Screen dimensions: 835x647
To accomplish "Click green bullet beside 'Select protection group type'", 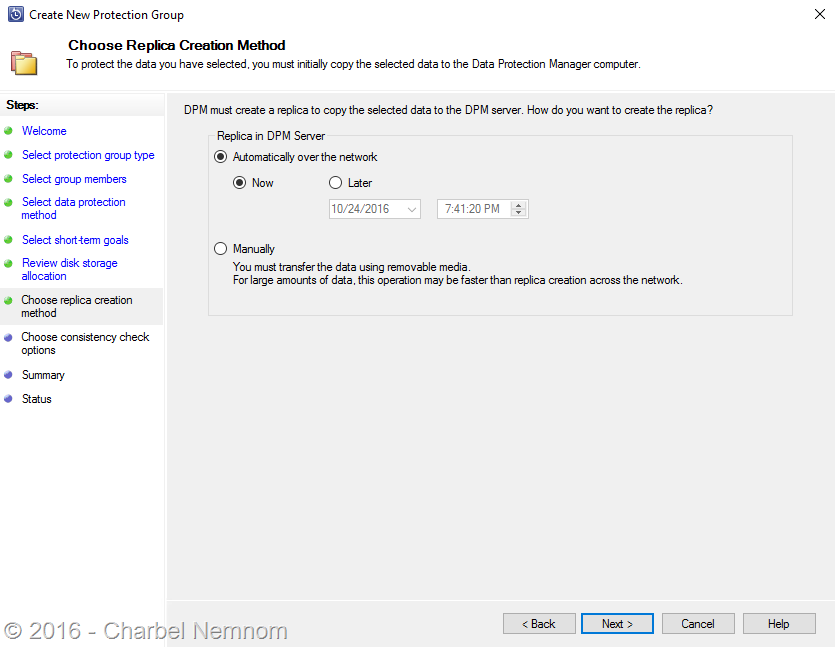I will 8,155.
